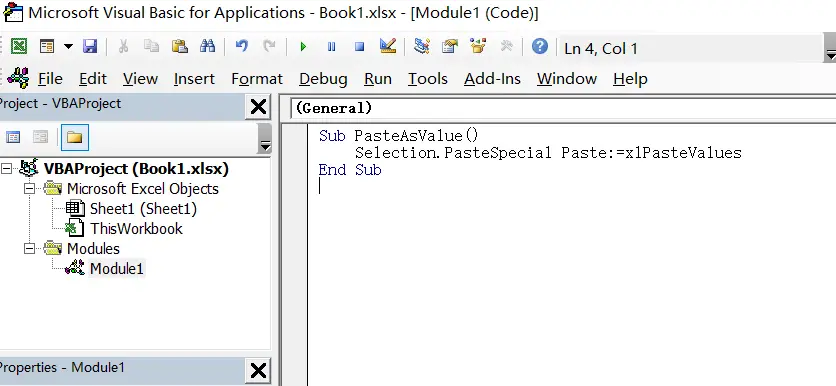Click the Break pause icon
The image size is (836, 386).
pyautogui.click(x=332, y=47)
